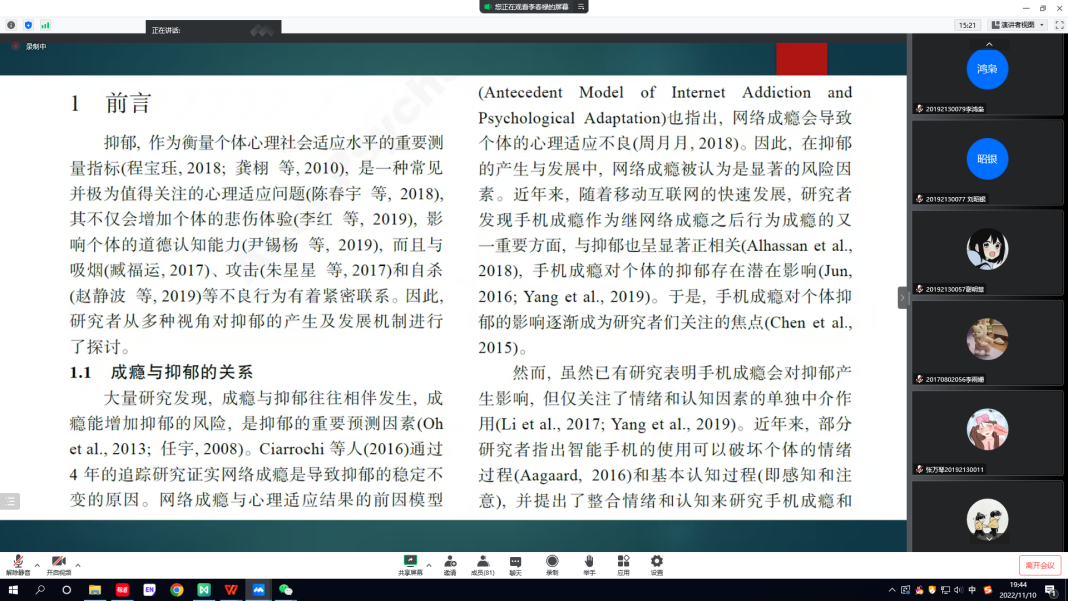Click the Share Screen (共享屏幕) icon

[x=410, y=564]
